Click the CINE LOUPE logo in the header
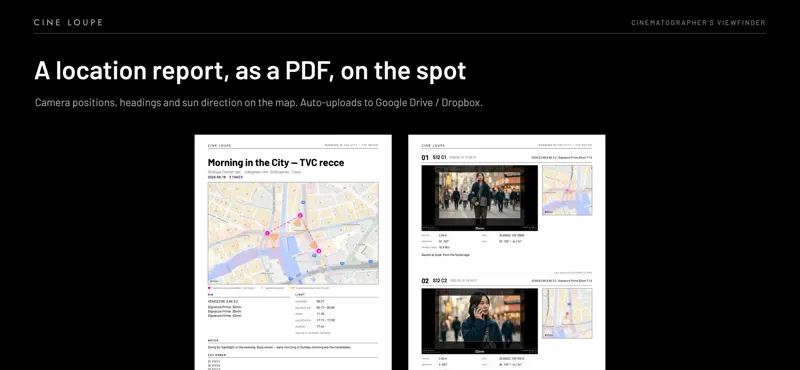Viewport: 800px width, 370px height. (x=68, y=22)
